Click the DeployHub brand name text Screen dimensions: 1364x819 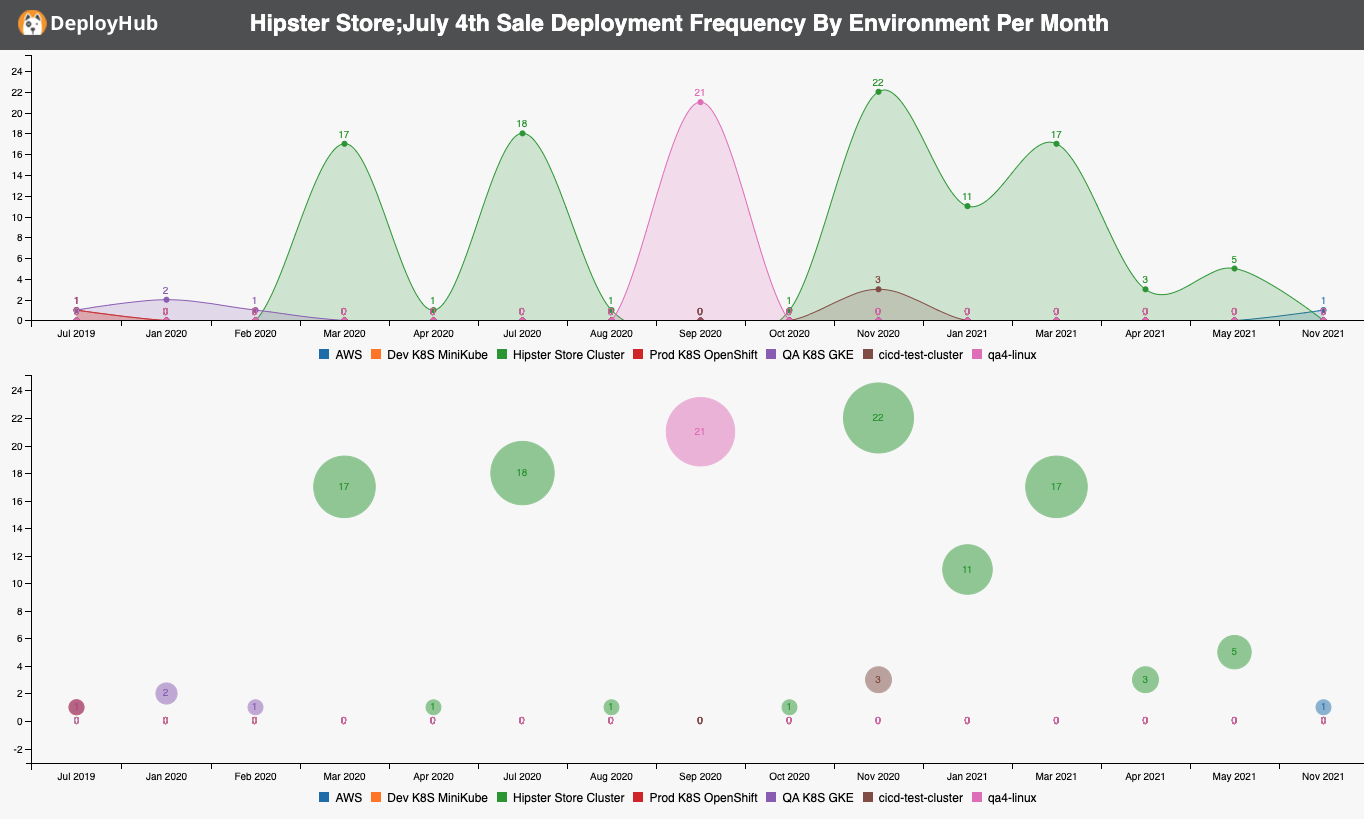point(104,23)
